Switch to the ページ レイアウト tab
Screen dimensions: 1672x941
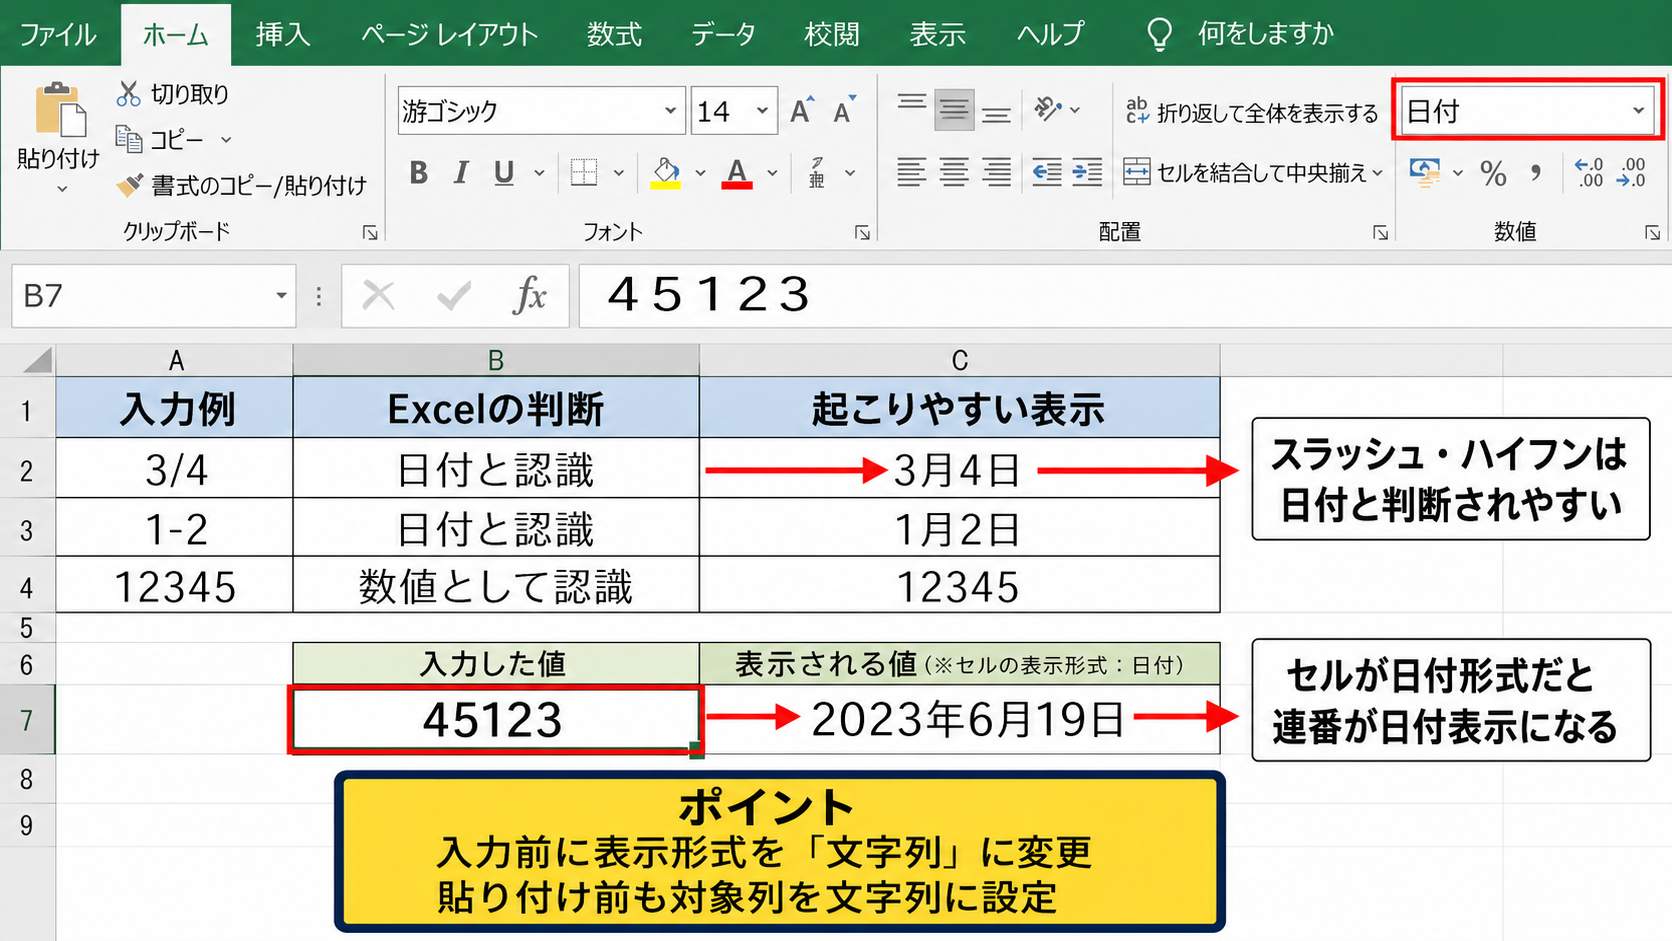pyautogui.click(x=449, y=35)
